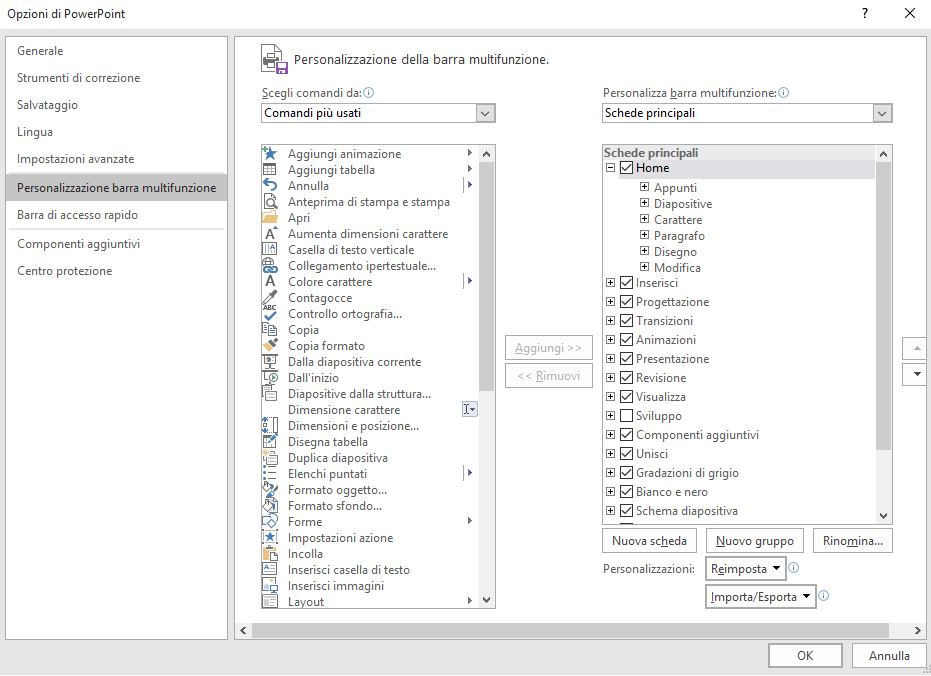Screen dimensions: 931x676
Task: Click the Incolla clipboard icon
Action: (270, 554)
